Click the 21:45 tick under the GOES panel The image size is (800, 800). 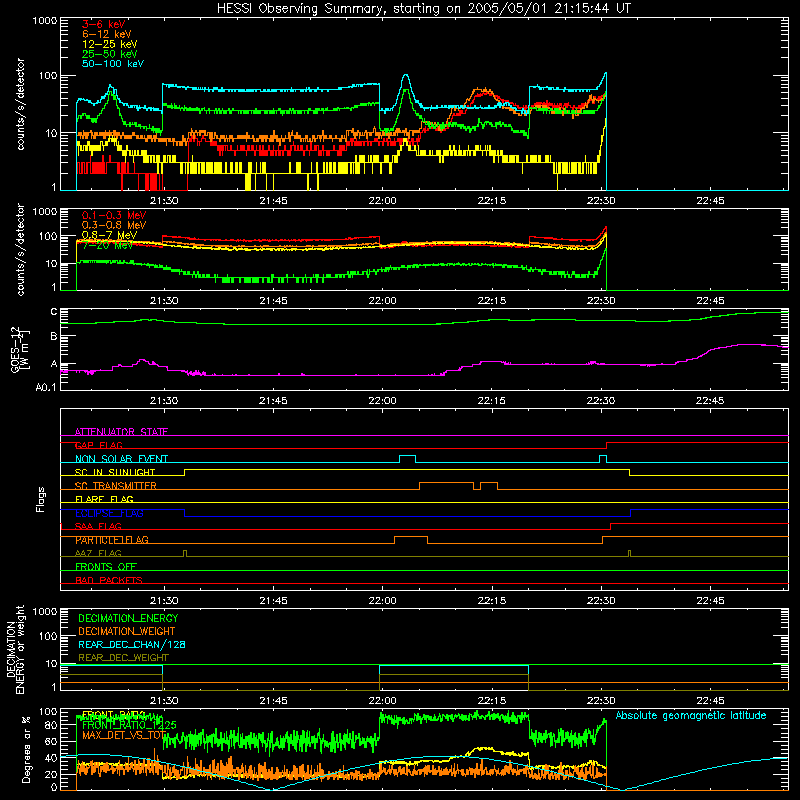pyautogui.click(x=273, y=401)
